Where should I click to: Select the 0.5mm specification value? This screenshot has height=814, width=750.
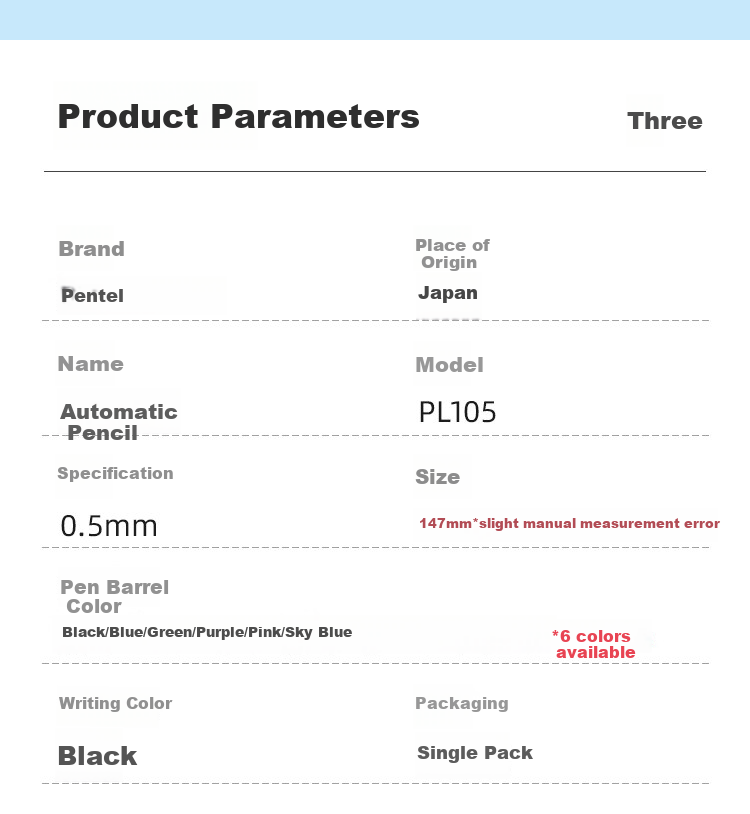point(109,526)
